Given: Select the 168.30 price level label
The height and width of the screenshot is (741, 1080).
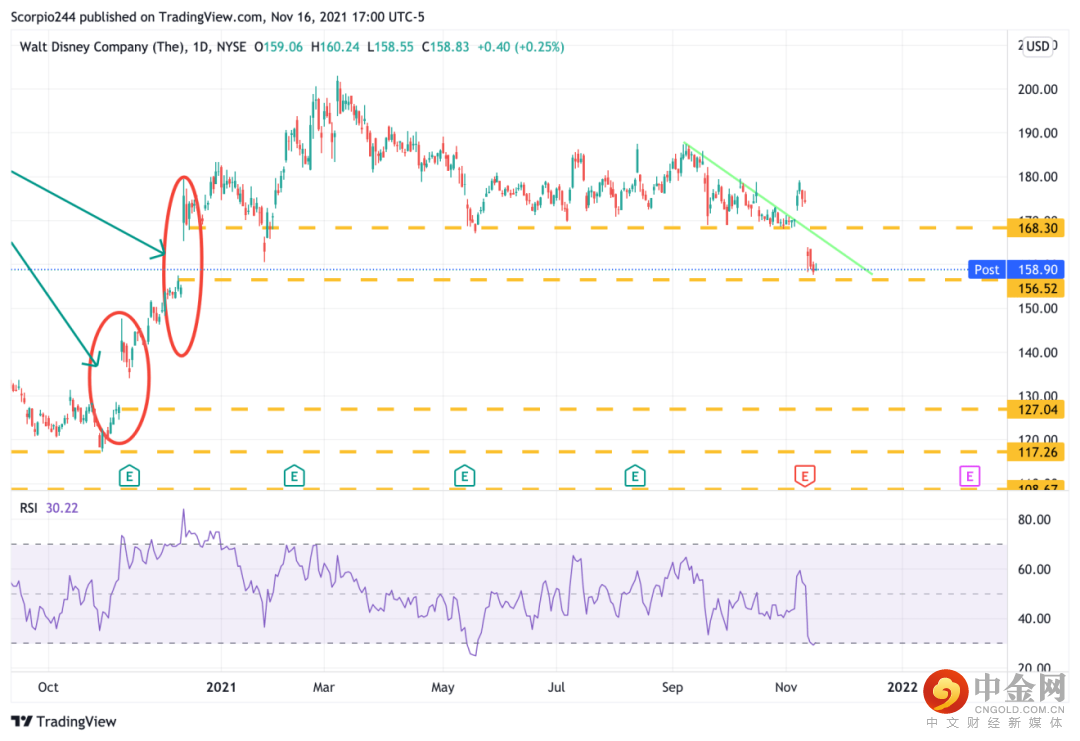Looking at the screenshot, I should (1036, 228).
